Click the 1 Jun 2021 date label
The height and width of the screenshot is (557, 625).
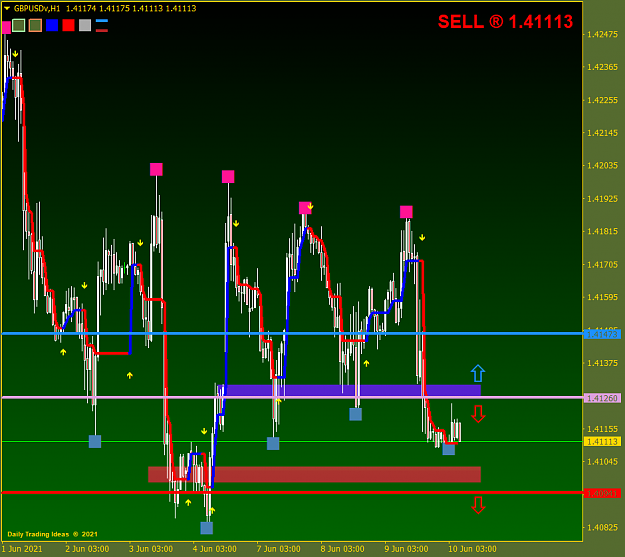[22, 549]
